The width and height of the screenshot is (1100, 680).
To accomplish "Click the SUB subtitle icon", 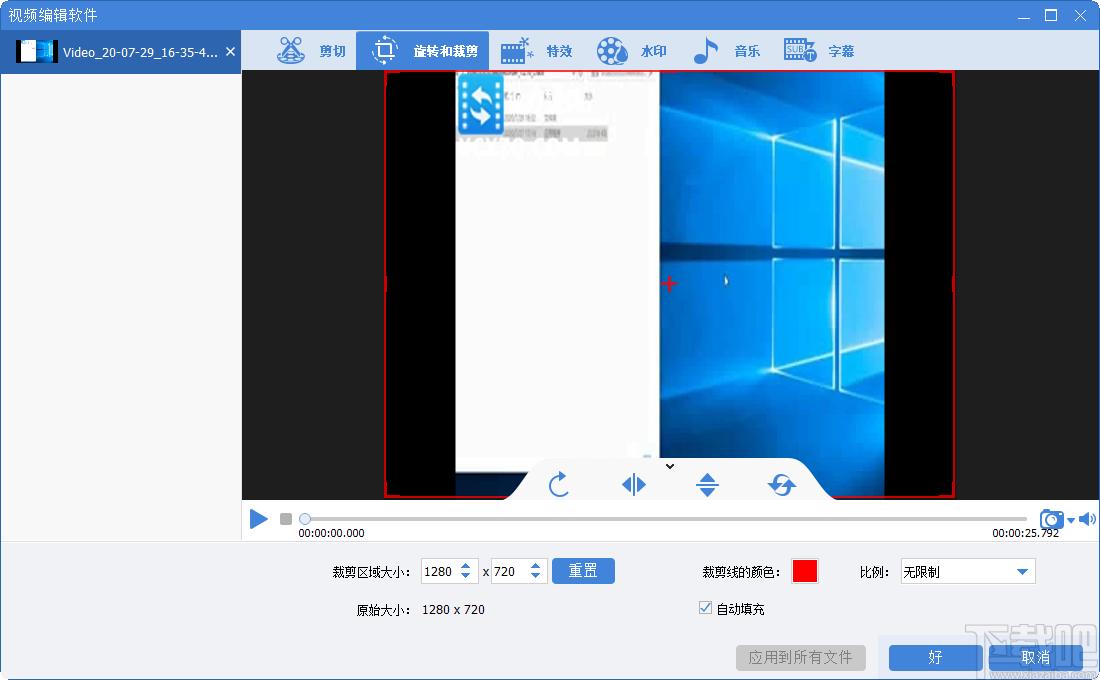I will pyautogui.click(x=800, y=51).
